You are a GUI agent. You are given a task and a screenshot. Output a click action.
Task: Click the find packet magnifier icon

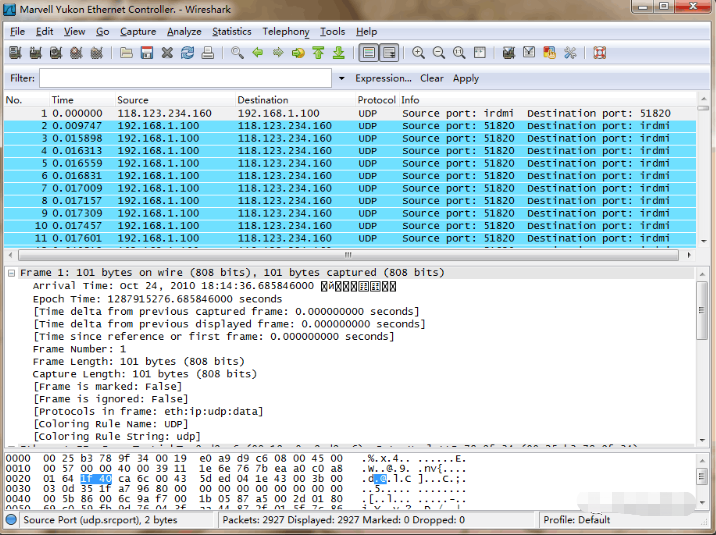[237, 53]
